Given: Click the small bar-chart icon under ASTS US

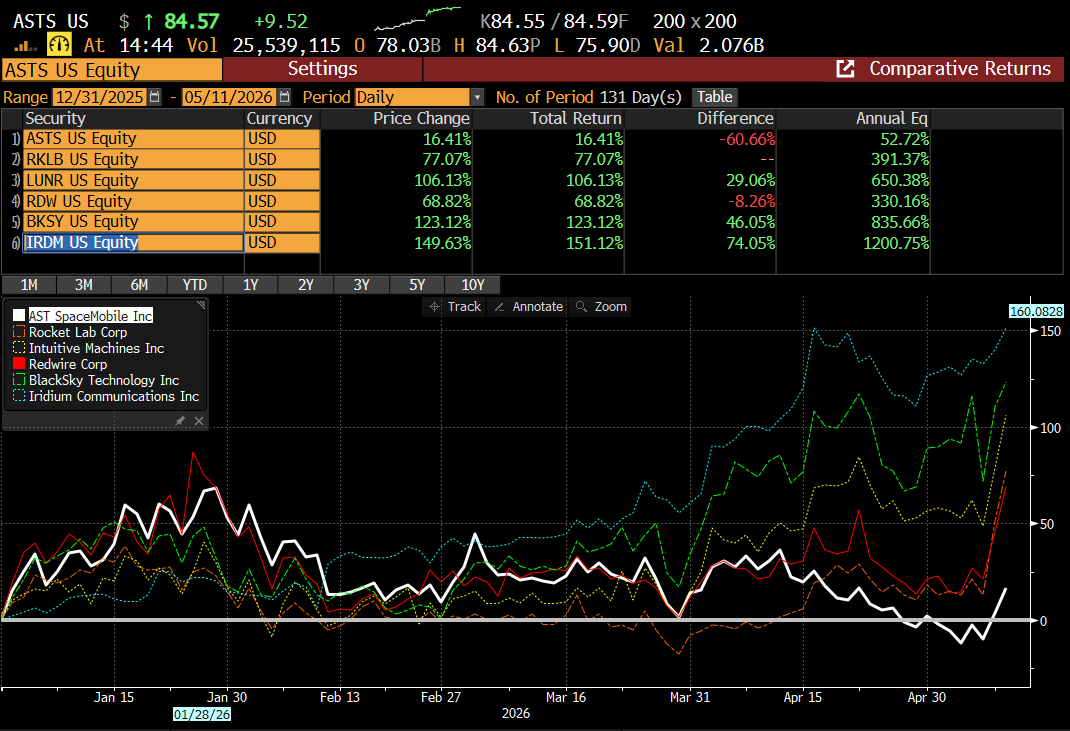Looking at the screenshot, I should [x=25, y=46].
